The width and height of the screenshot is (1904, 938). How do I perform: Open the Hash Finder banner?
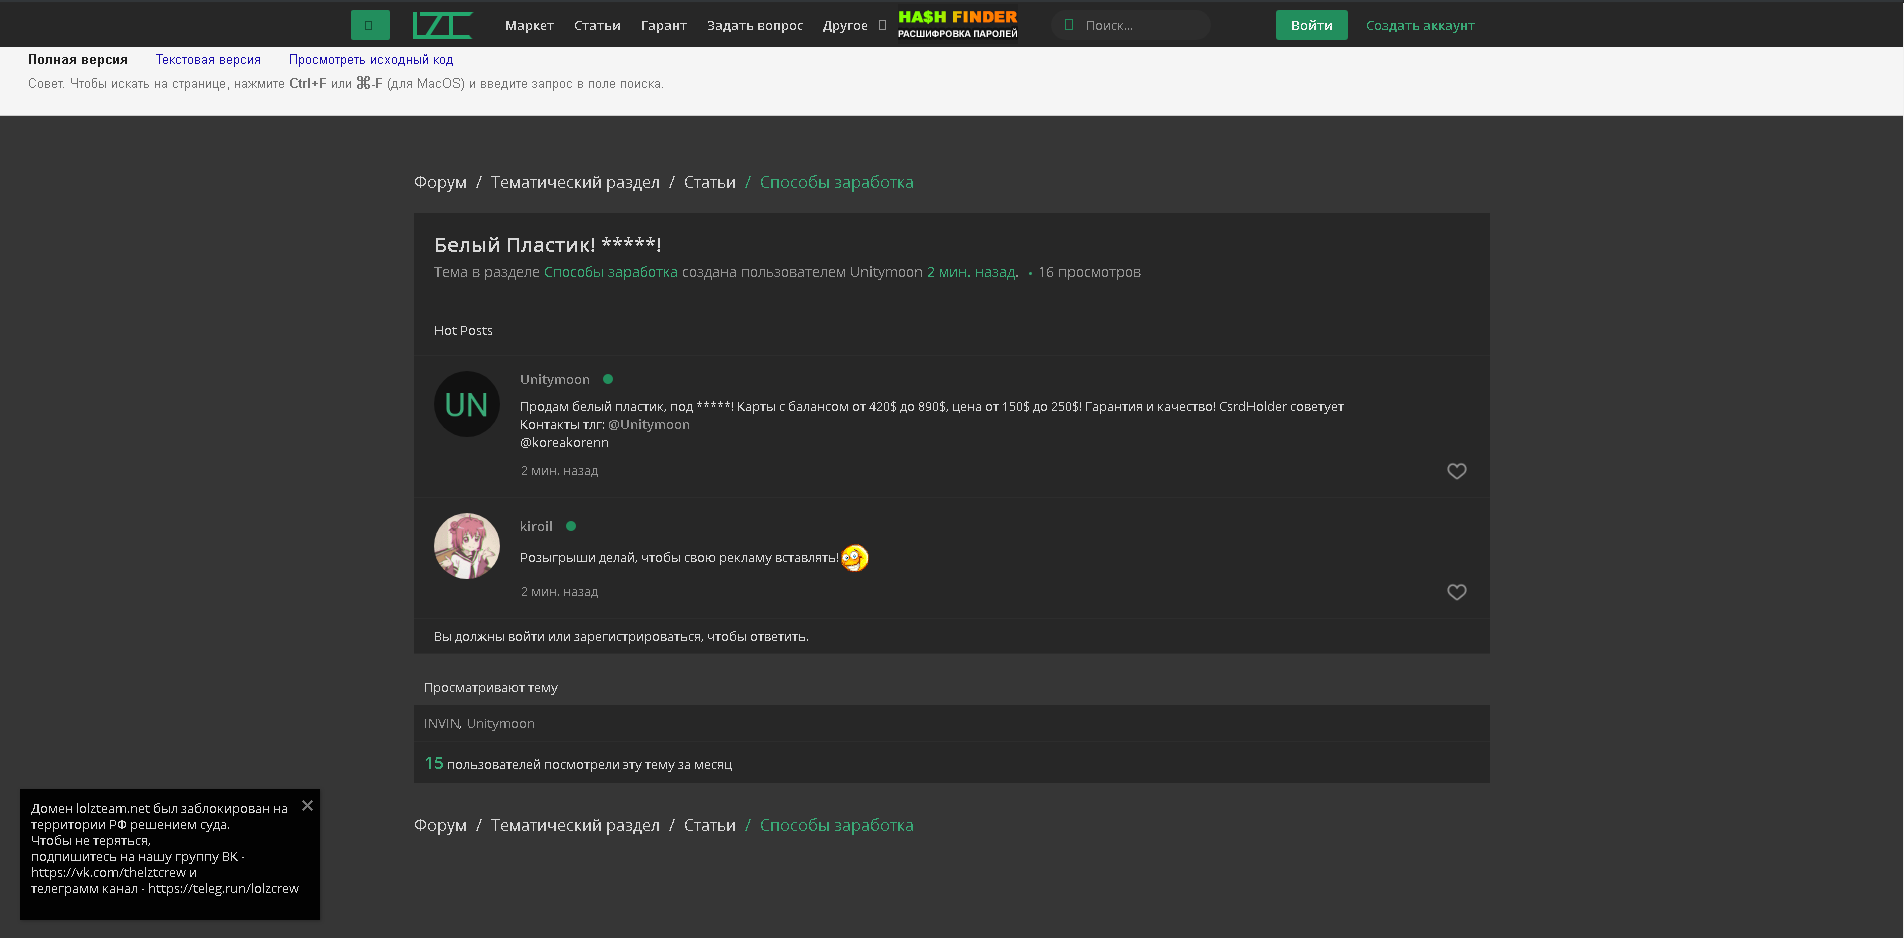[x=957, y=24]
